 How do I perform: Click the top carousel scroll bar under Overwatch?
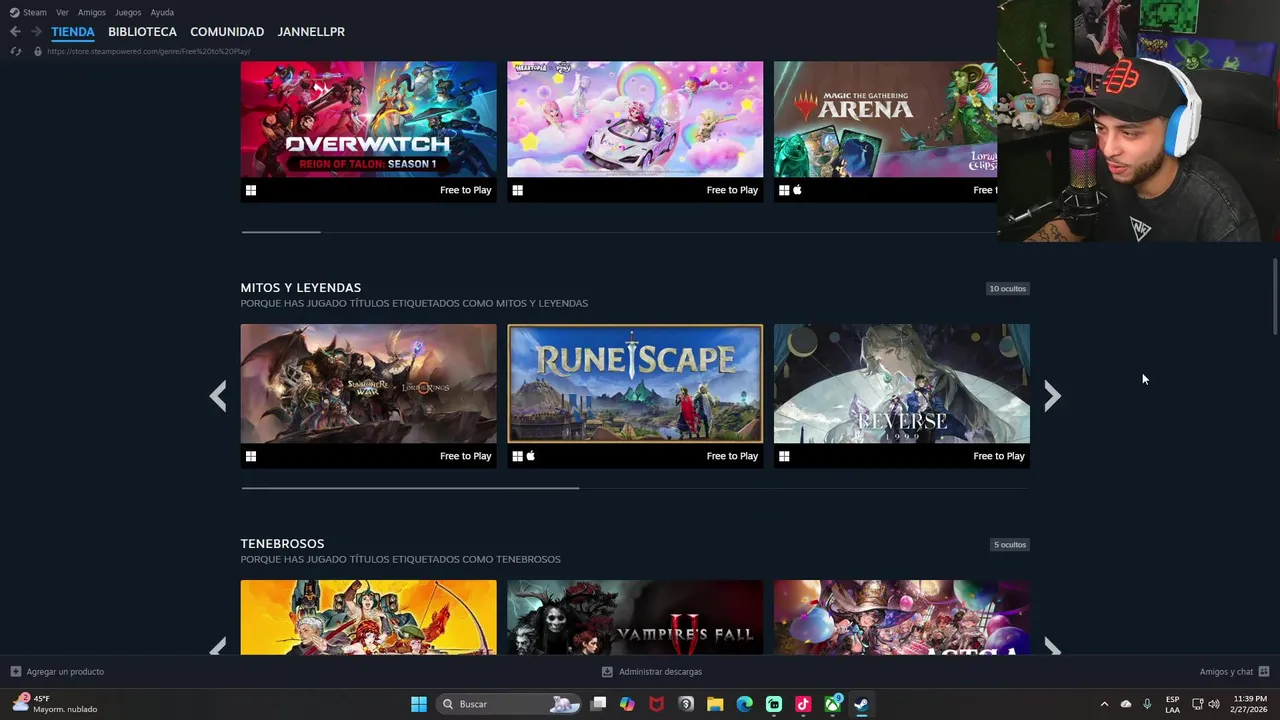click(x=281, y=232)
